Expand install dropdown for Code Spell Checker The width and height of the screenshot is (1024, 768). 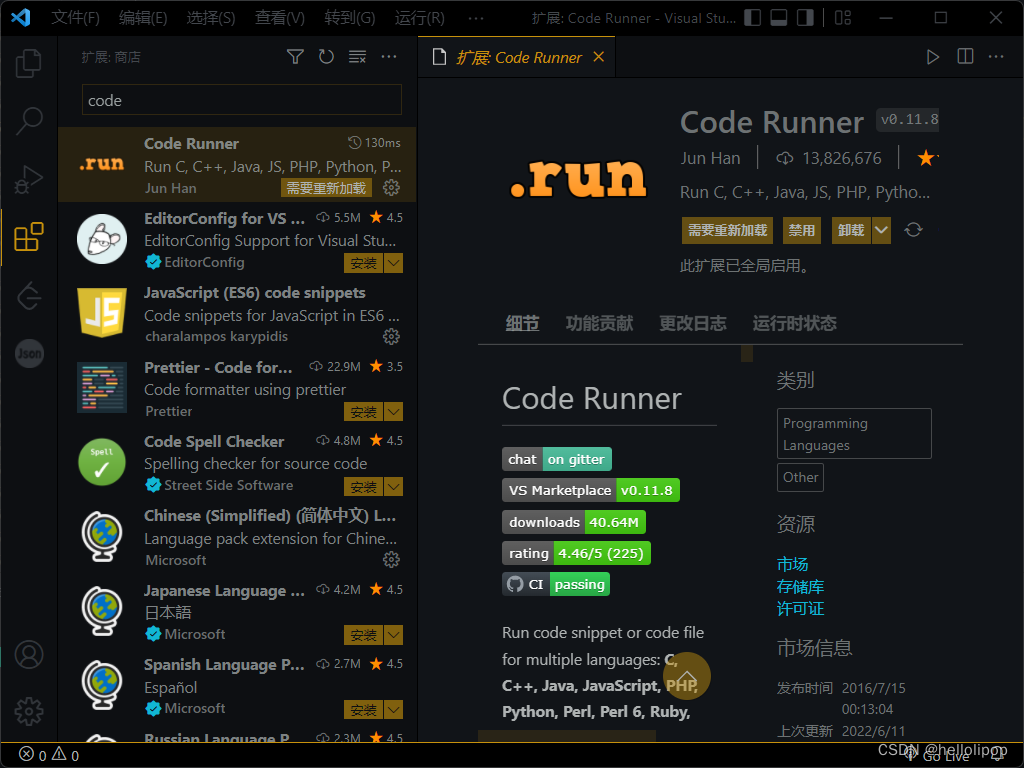[x=394, y=487]
